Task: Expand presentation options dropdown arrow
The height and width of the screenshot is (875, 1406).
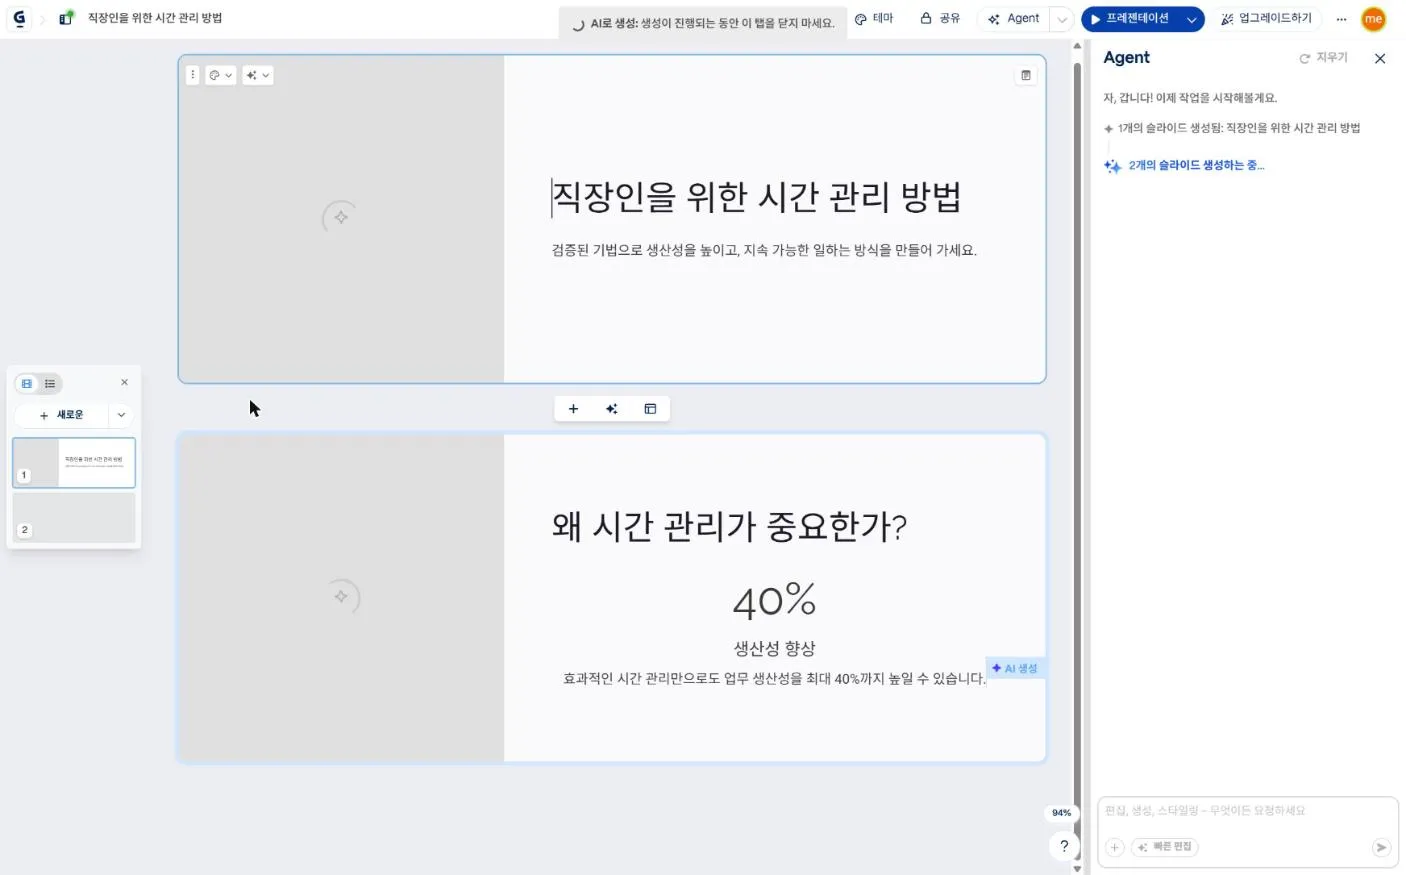Action: (1192, 19)
